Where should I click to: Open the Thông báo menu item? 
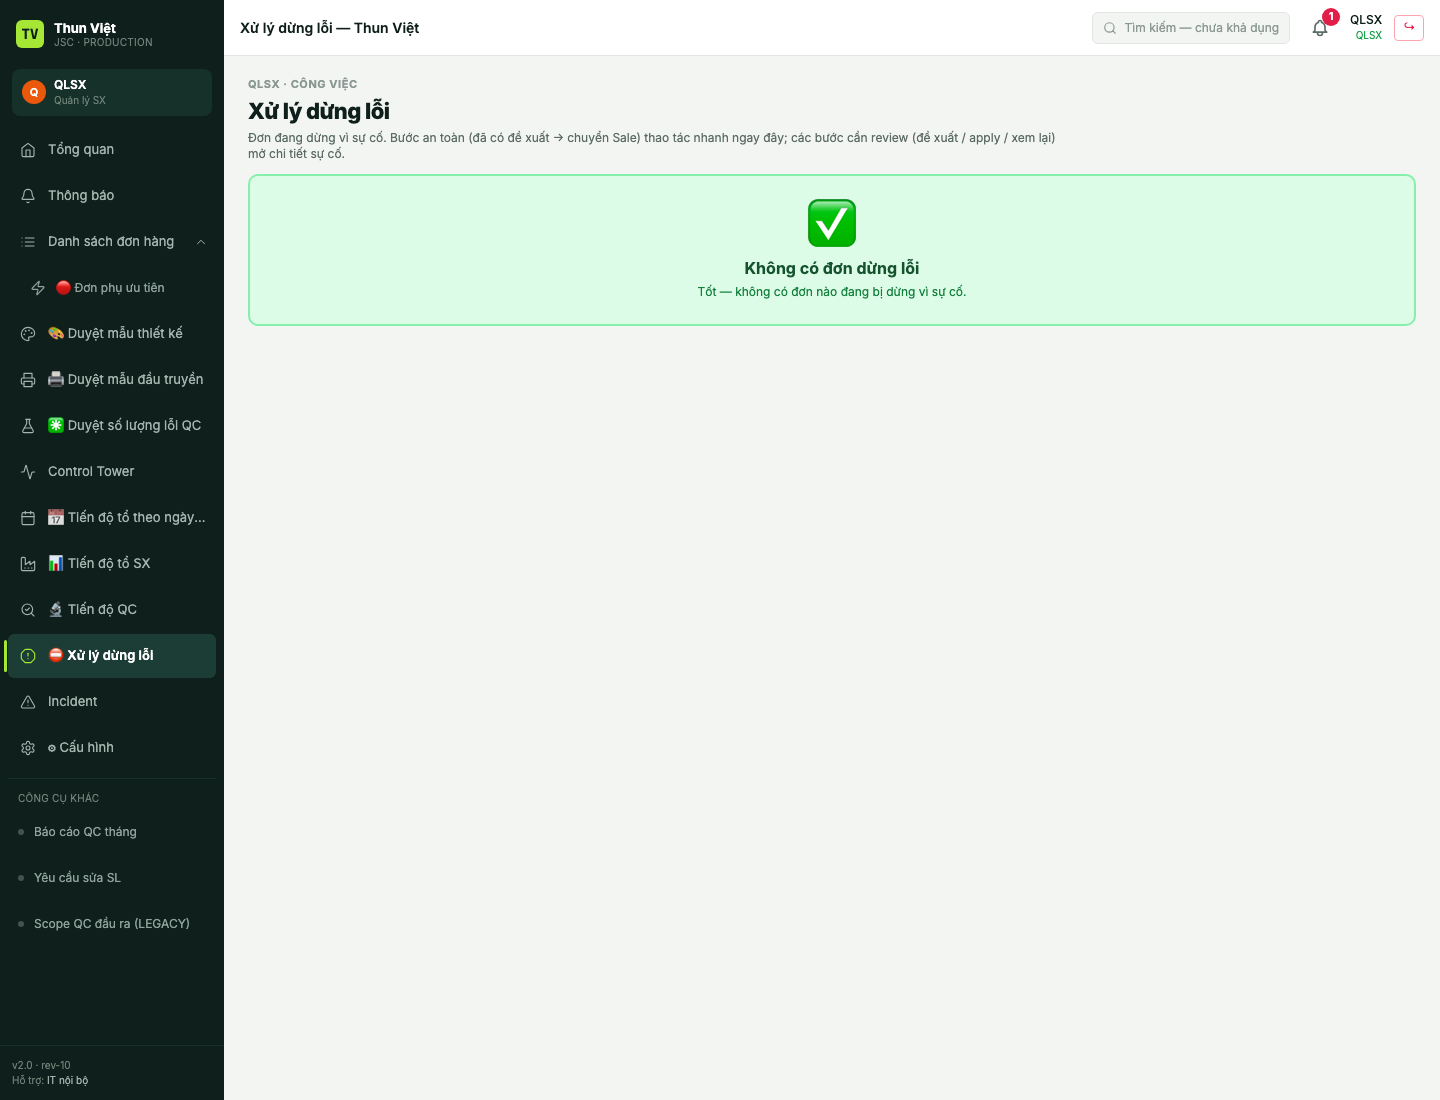112,196
